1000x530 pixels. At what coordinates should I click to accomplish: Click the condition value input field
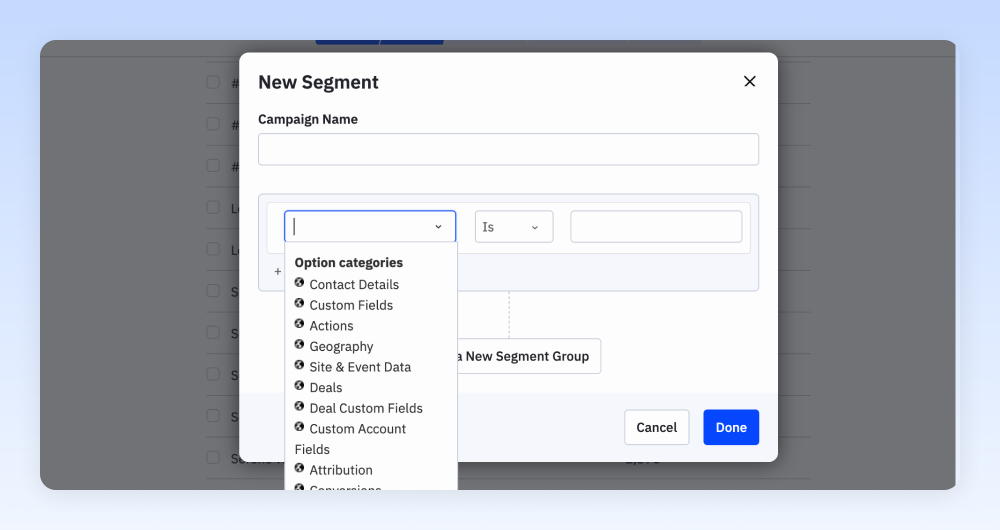point(656,226)
